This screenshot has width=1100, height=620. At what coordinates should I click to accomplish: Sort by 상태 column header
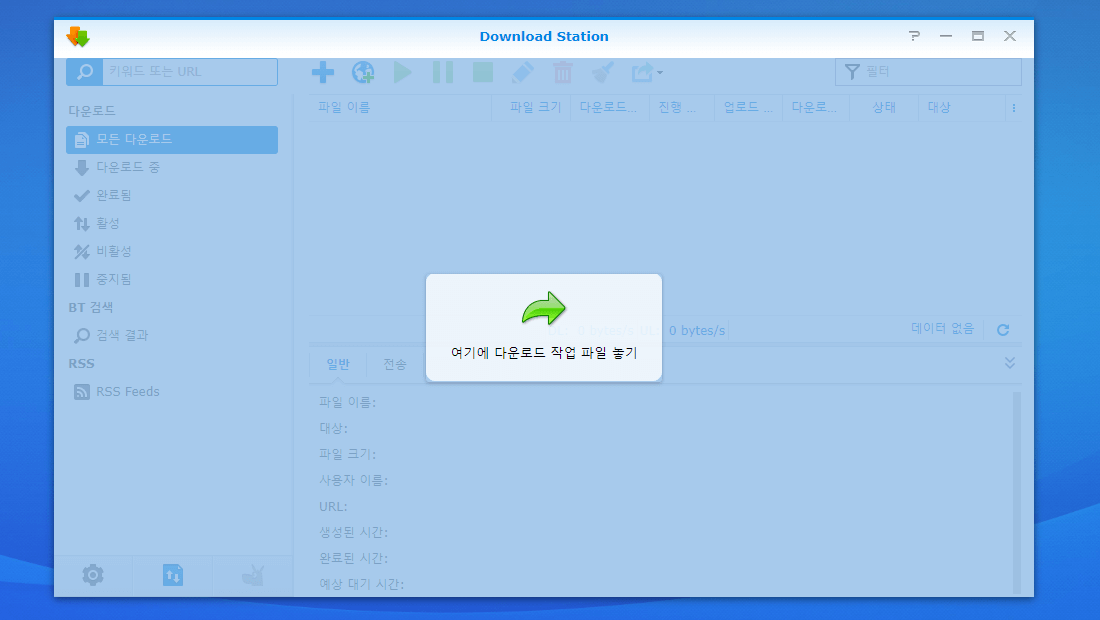[884, 107]
